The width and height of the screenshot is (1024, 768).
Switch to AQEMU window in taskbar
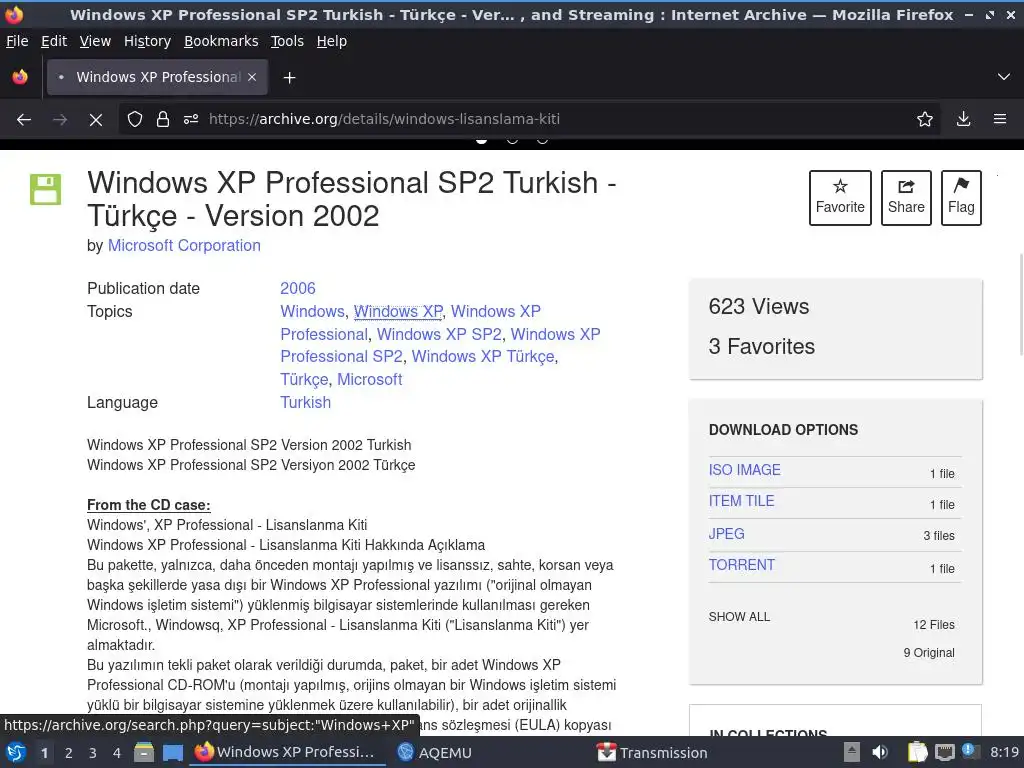pos(435,753)
